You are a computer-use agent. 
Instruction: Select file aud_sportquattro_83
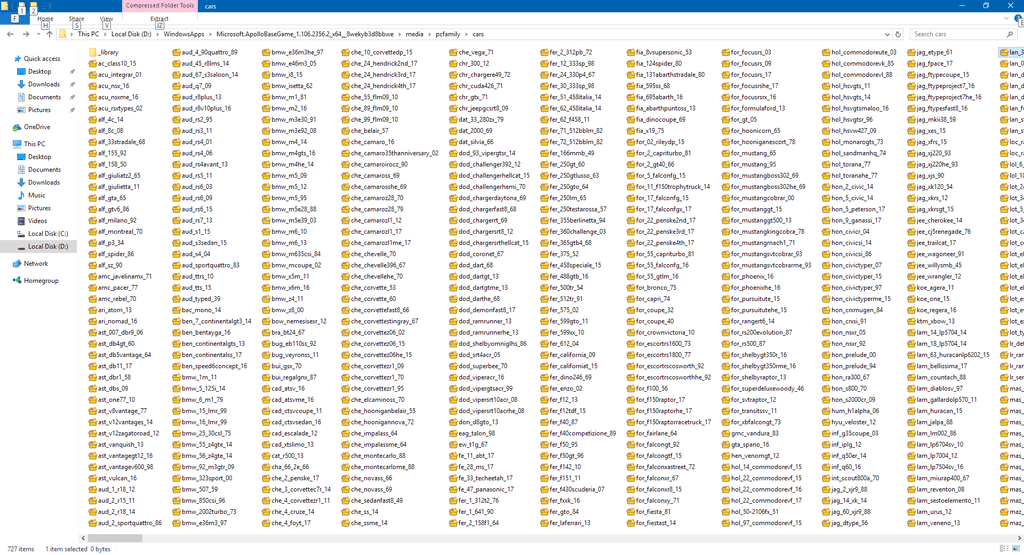[206, 265]
